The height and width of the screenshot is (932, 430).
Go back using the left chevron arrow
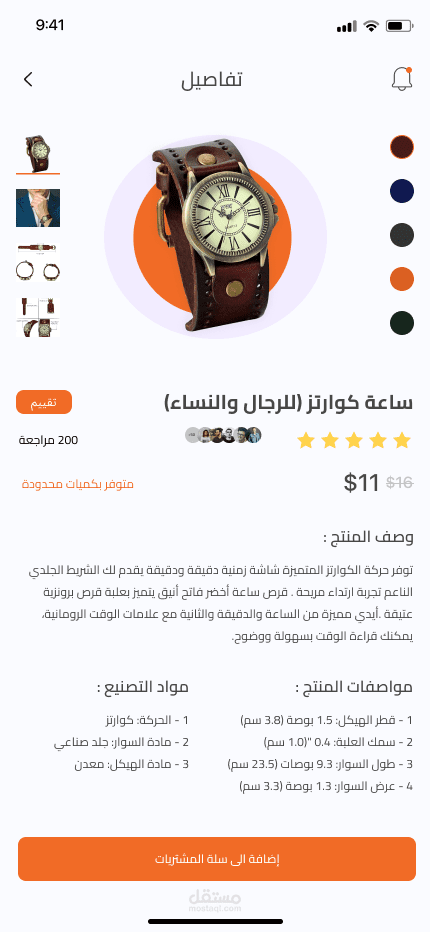(x=28, y=79)
